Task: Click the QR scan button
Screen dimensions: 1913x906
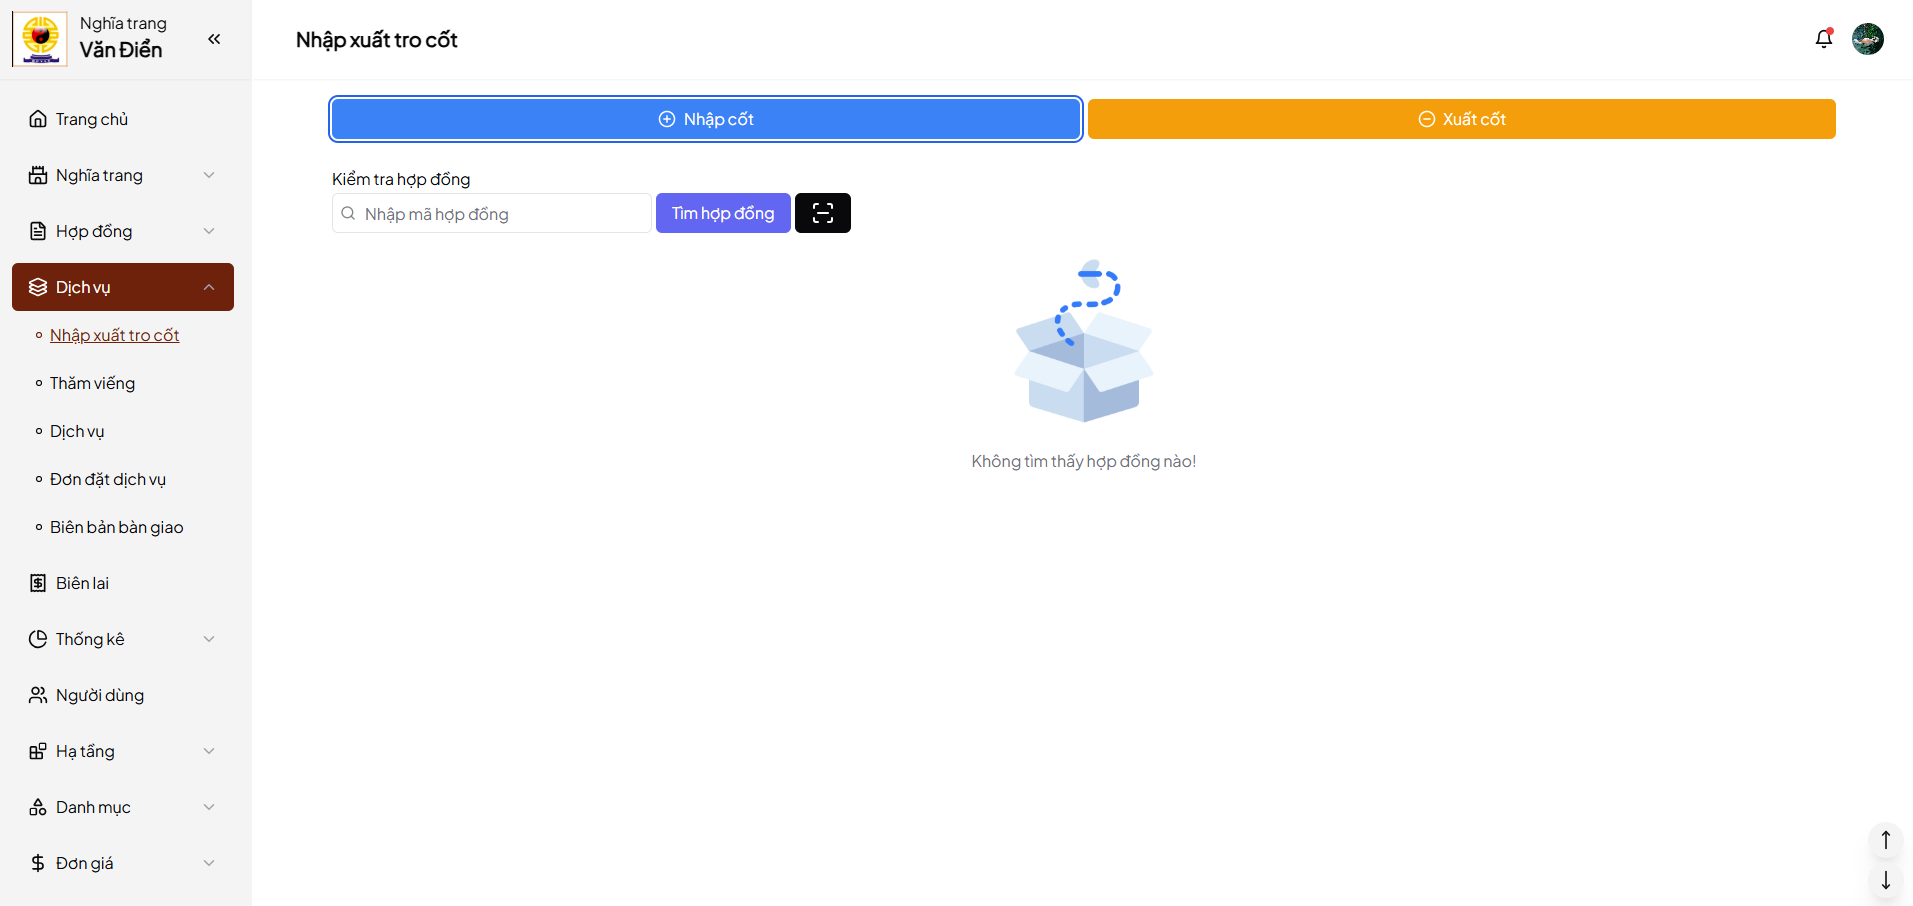Action: click(x=822, y=213)
